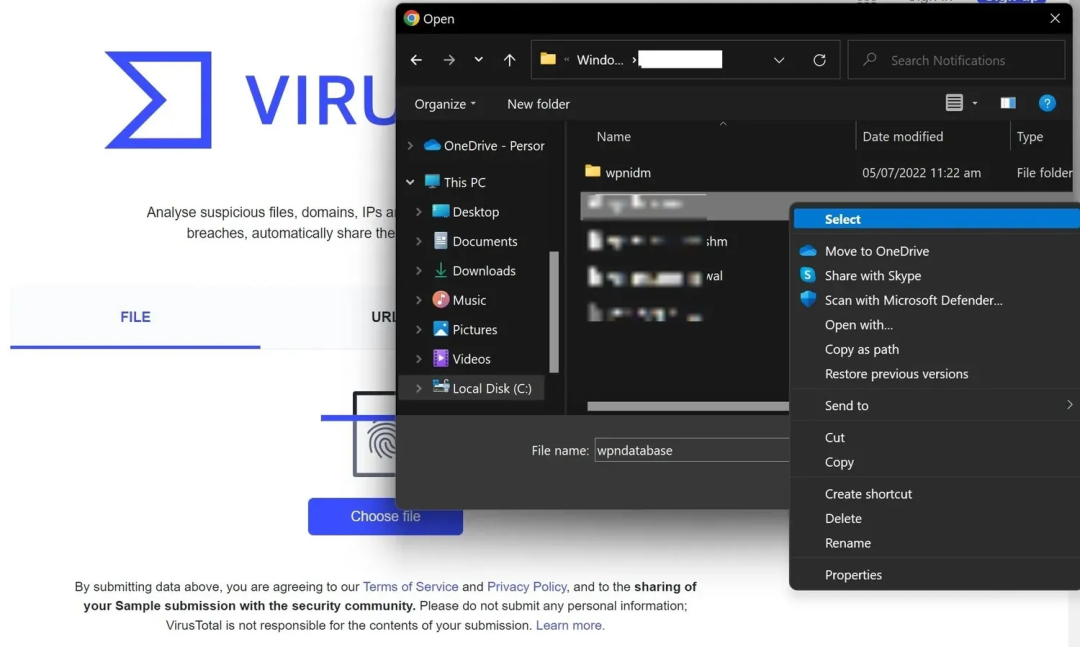Click the Back arrow in the Open dialog
1080x647 pixels.
pos(416,60)
